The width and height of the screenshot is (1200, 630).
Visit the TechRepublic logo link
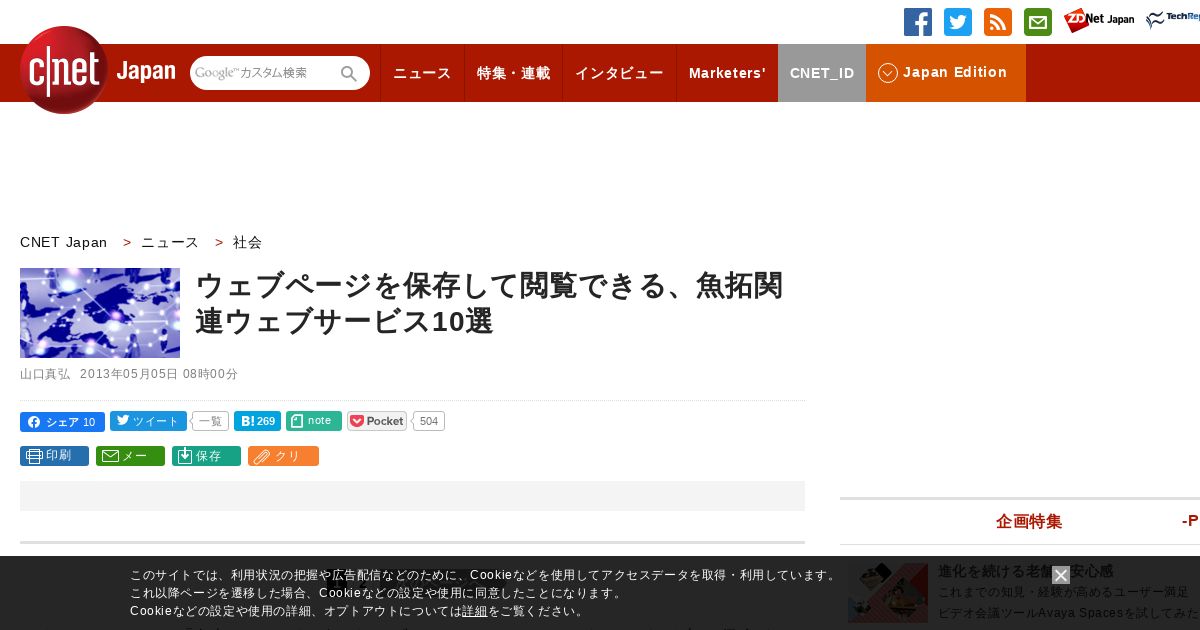coord(1173,20)
